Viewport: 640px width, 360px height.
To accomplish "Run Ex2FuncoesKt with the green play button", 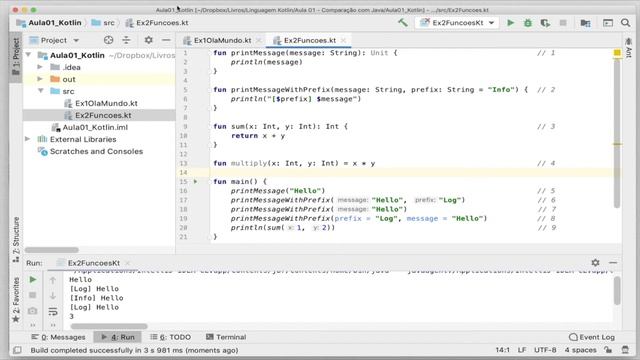I will coord(510,23).
